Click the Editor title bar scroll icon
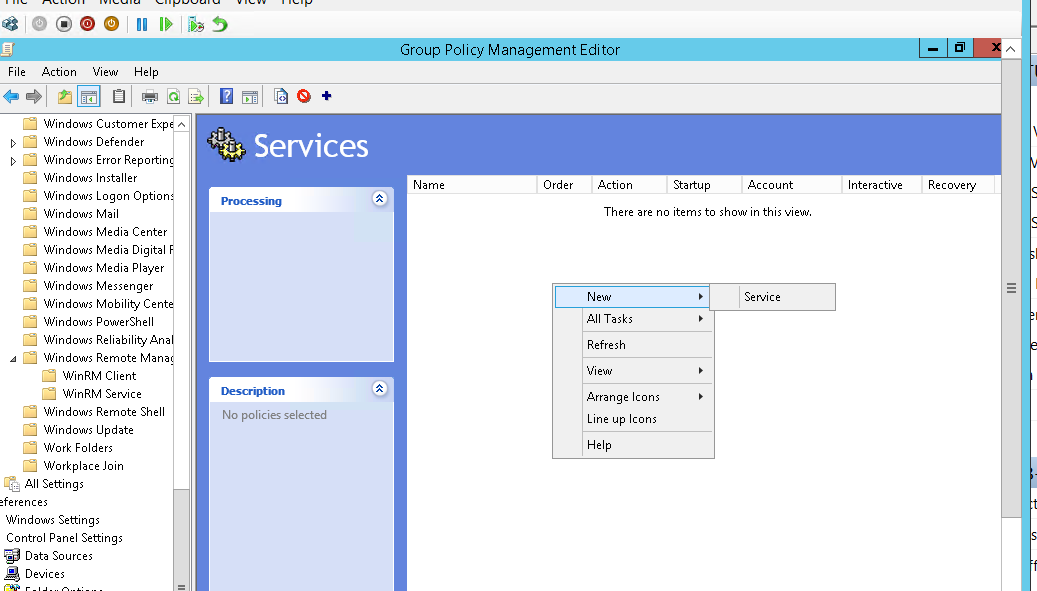This screenshot has width=1037, height=591. pyautogui.click(x=7, y=50)
